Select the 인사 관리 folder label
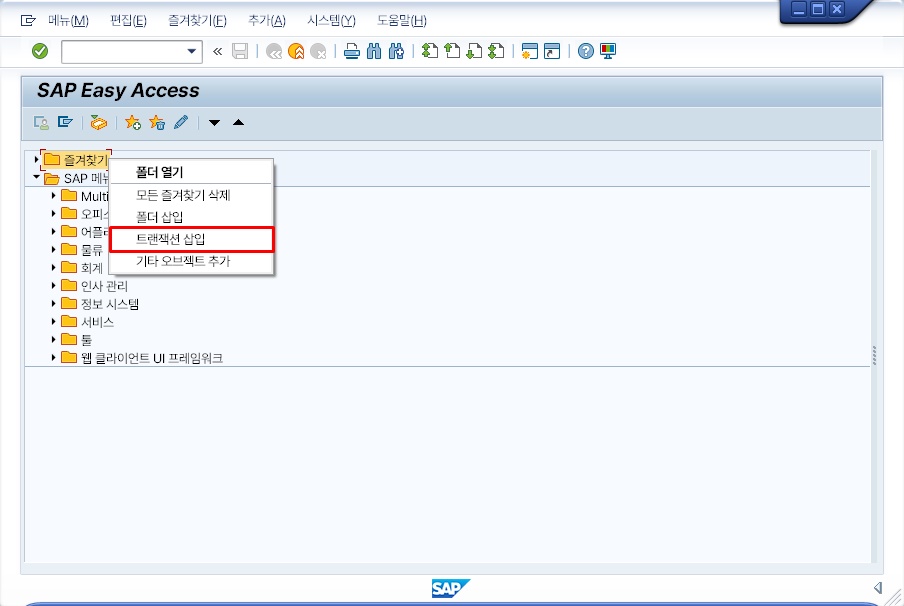The width and height of the screenshot is (904, 606). (104, 285)
